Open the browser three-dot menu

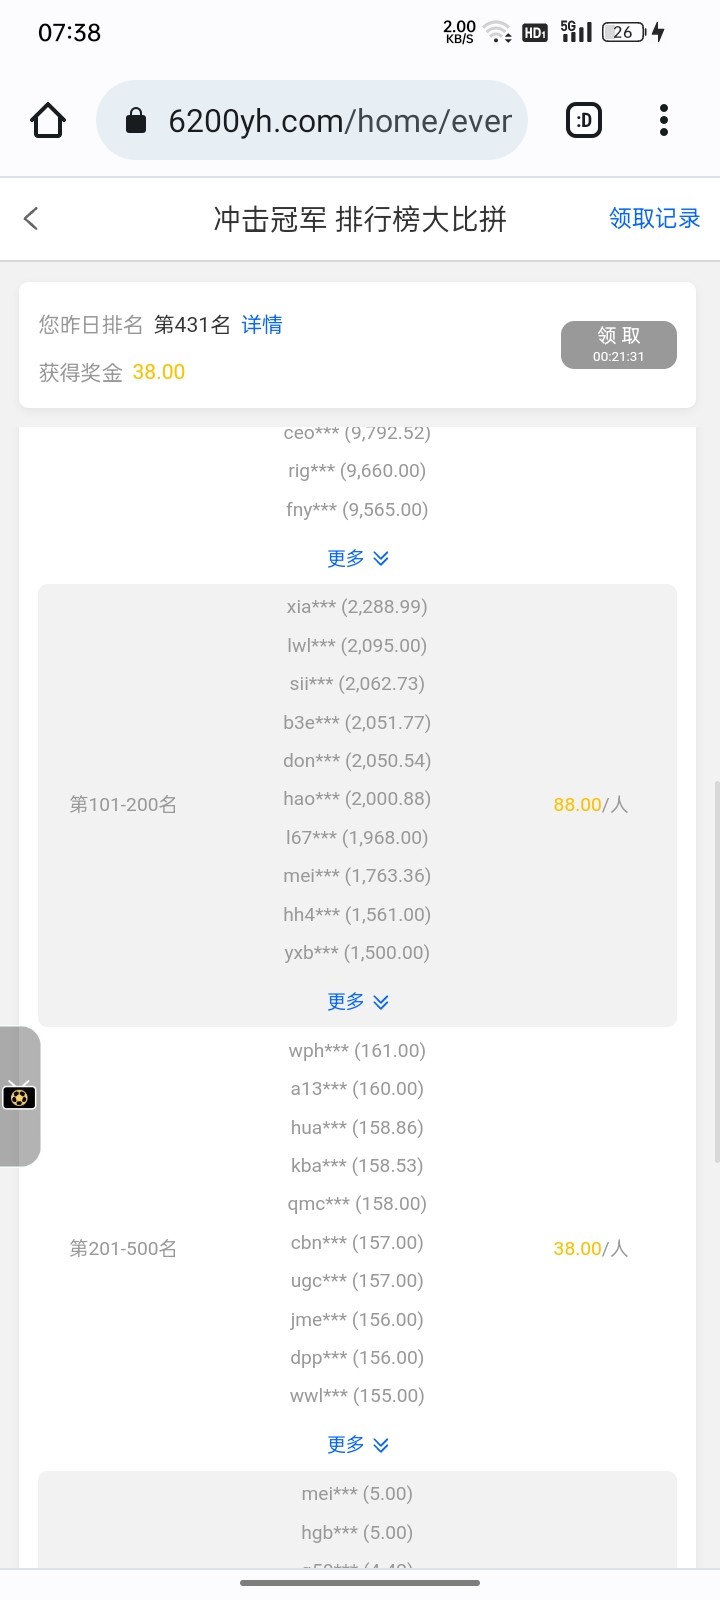(x=663, y=121)
